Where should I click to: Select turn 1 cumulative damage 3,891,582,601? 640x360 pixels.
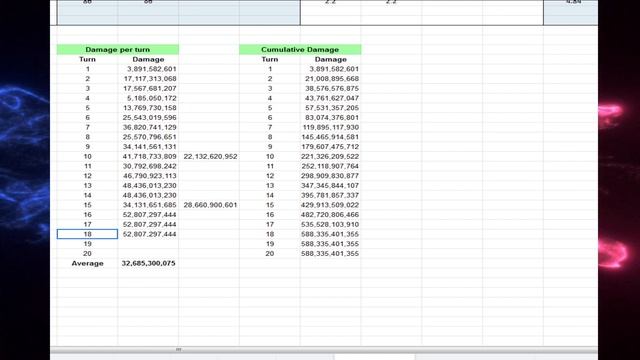click(x=331, y=69)
